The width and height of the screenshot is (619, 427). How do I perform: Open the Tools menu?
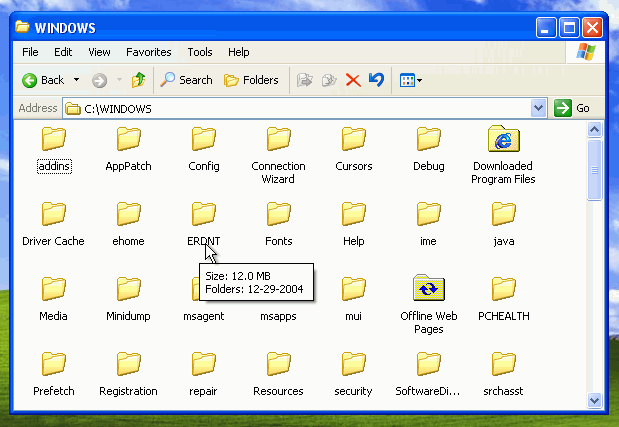200,52
